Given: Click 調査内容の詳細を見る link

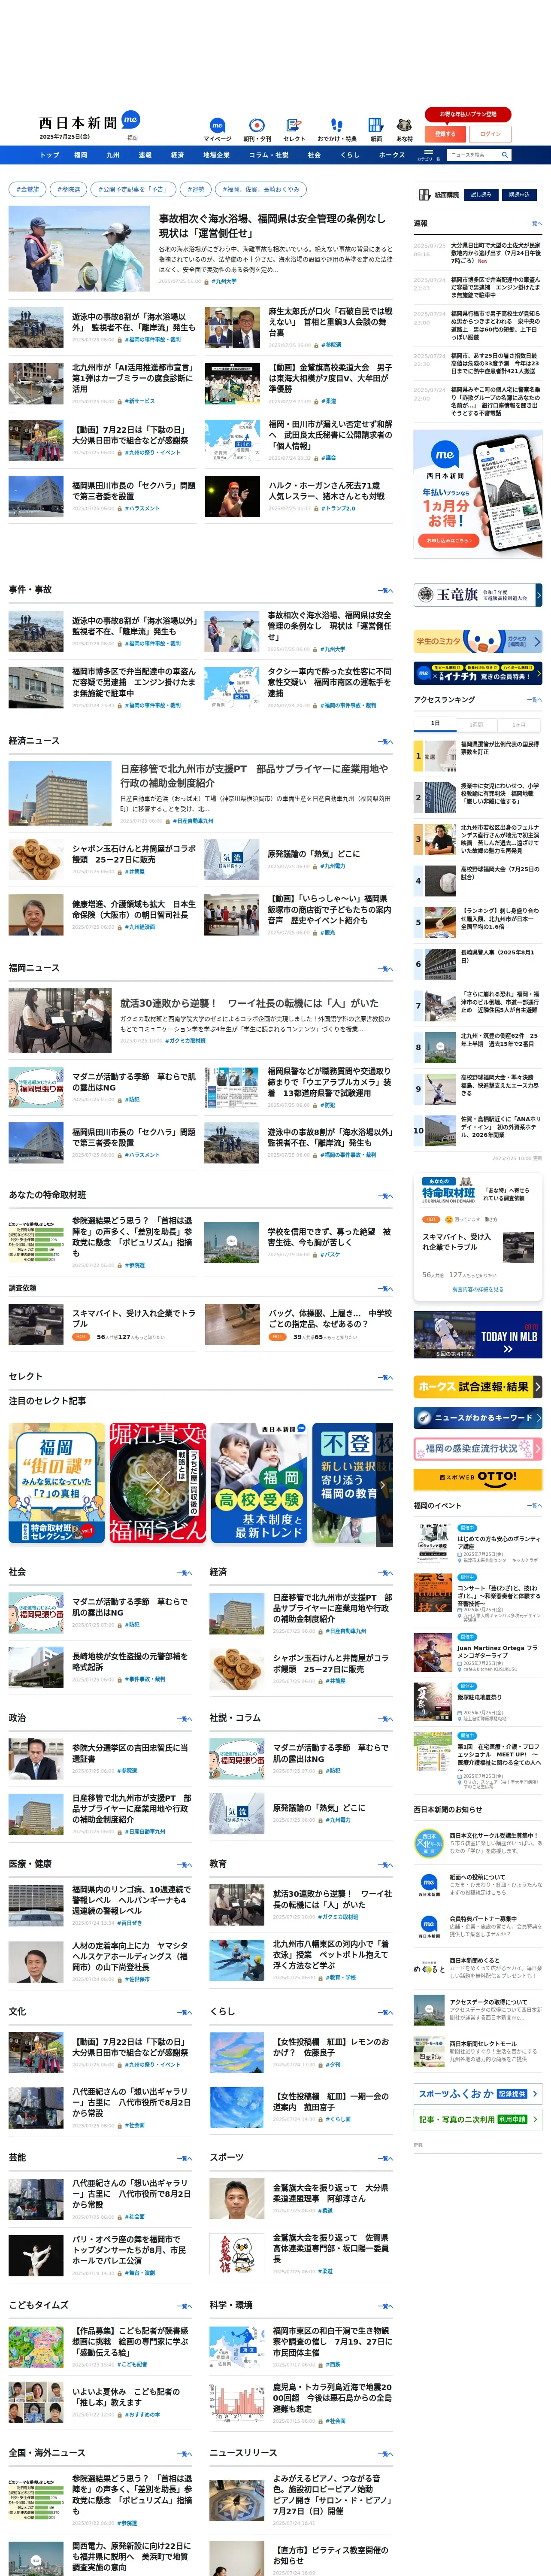Looking at the screenshot, I should [x=478, y=1290].
